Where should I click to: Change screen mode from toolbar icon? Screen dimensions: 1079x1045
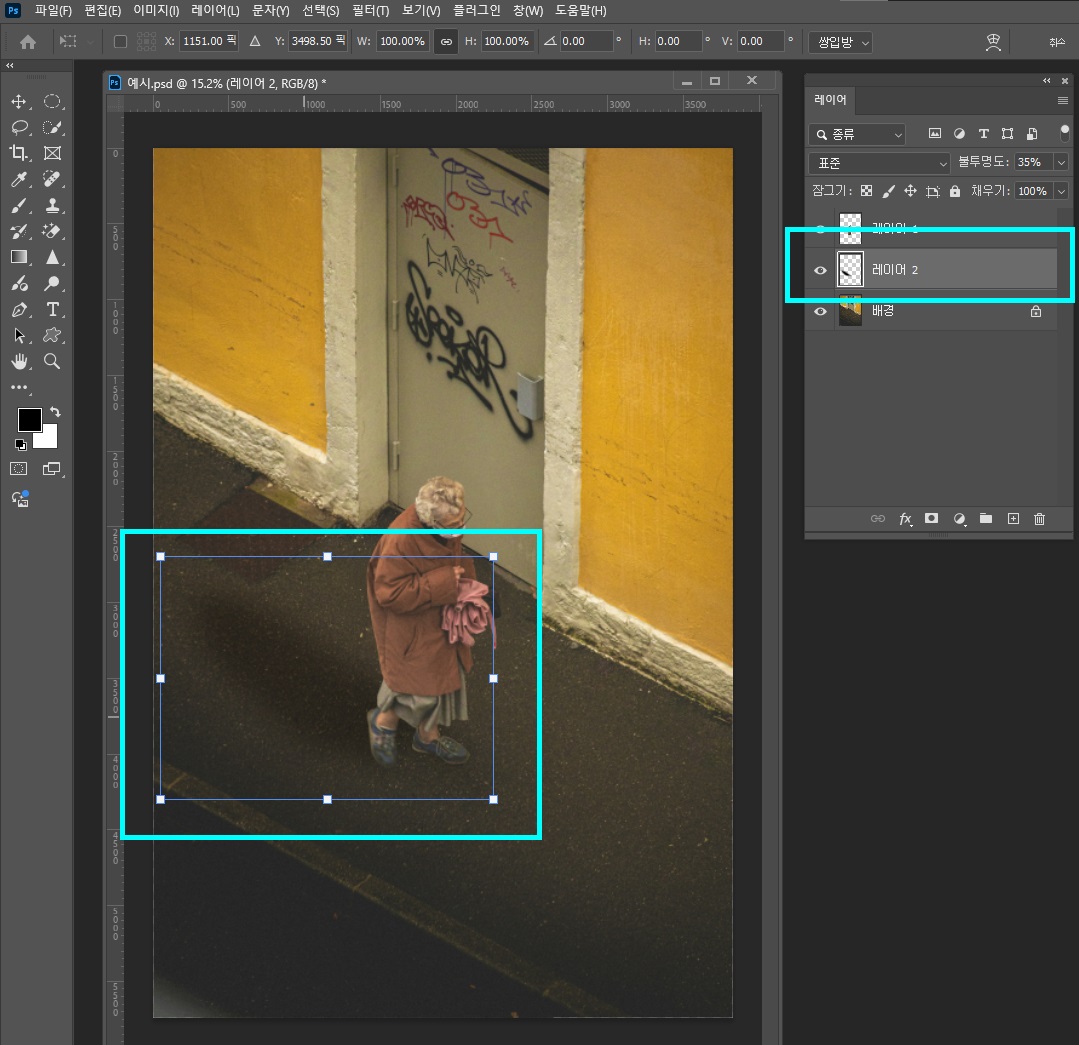52,469
